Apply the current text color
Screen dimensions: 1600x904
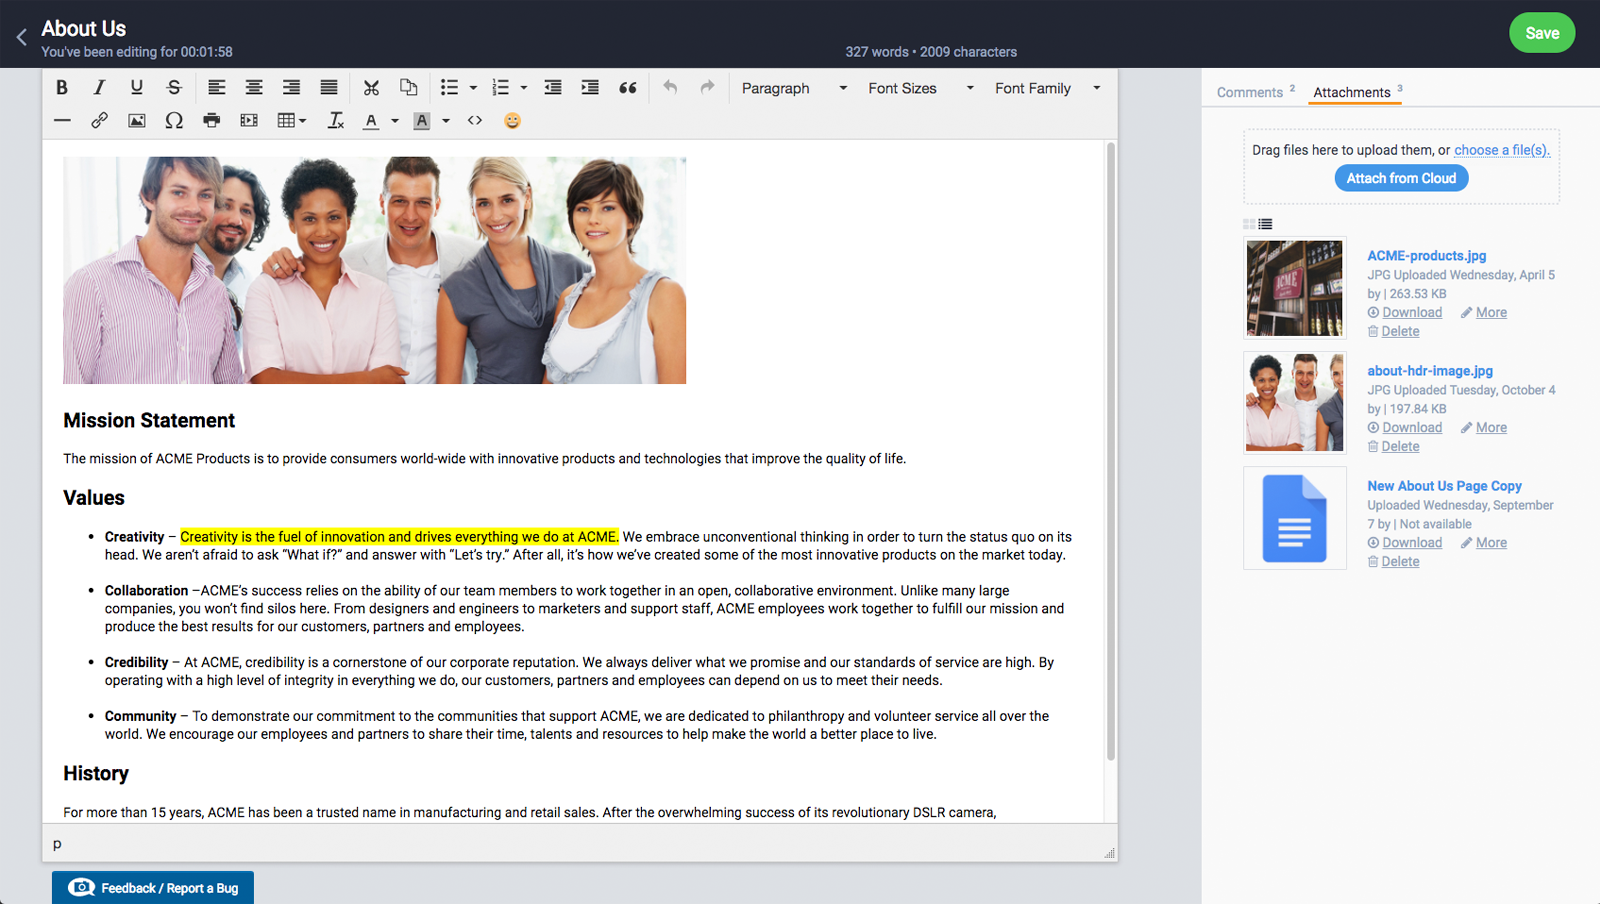click(x=371, y=121)
